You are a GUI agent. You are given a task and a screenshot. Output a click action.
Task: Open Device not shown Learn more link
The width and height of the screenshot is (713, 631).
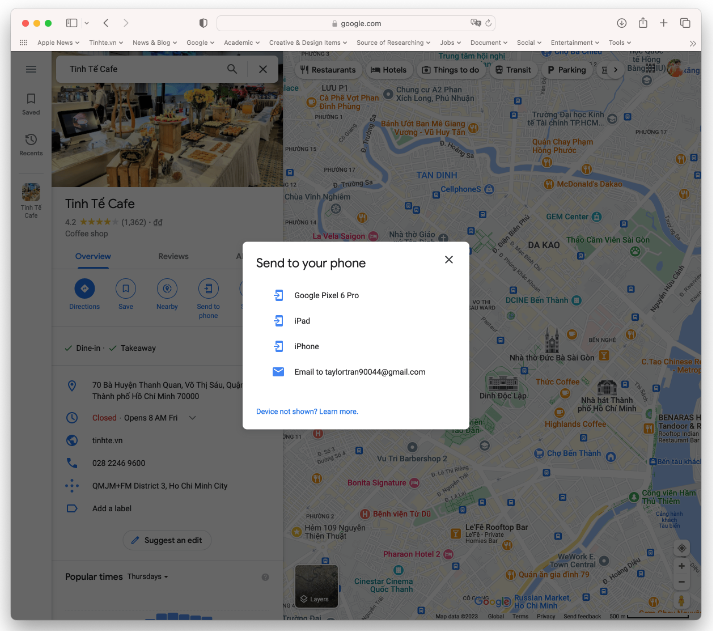[307, 412]
